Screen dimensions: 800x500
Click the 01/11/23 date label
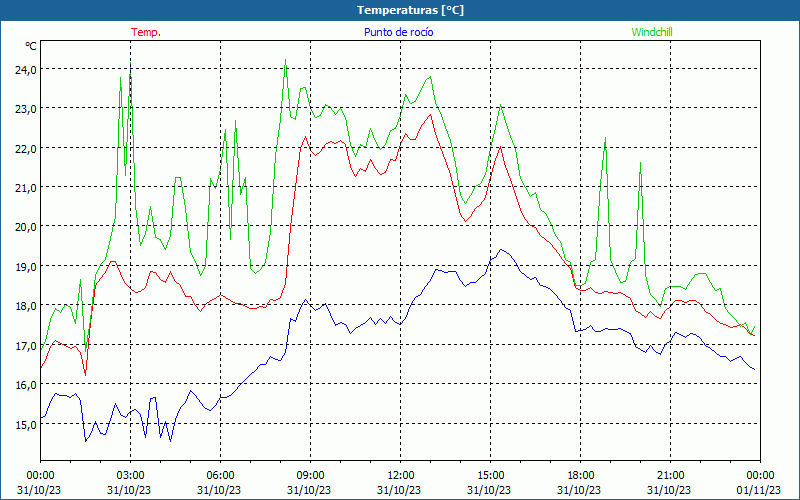(x=759, y=490)
